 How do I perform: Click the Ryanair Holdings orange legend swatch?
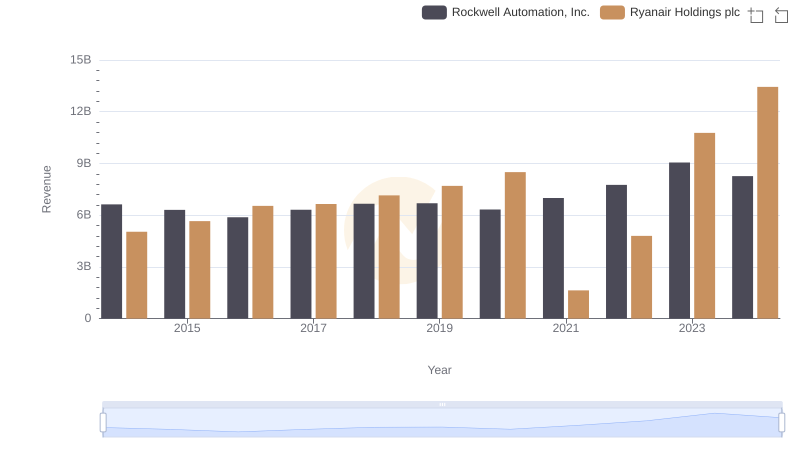[x=612, y=12]
